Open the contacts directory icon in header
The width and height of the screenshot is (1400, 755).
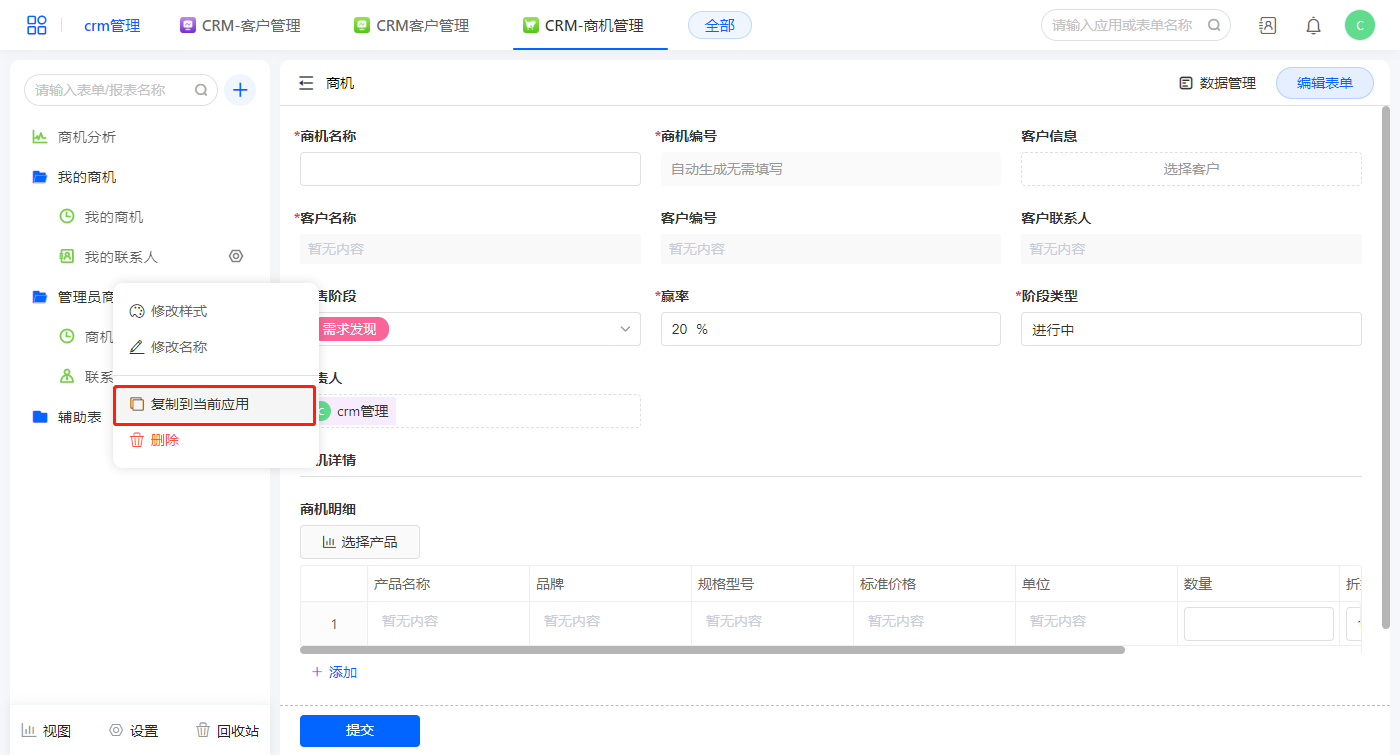1267,26
